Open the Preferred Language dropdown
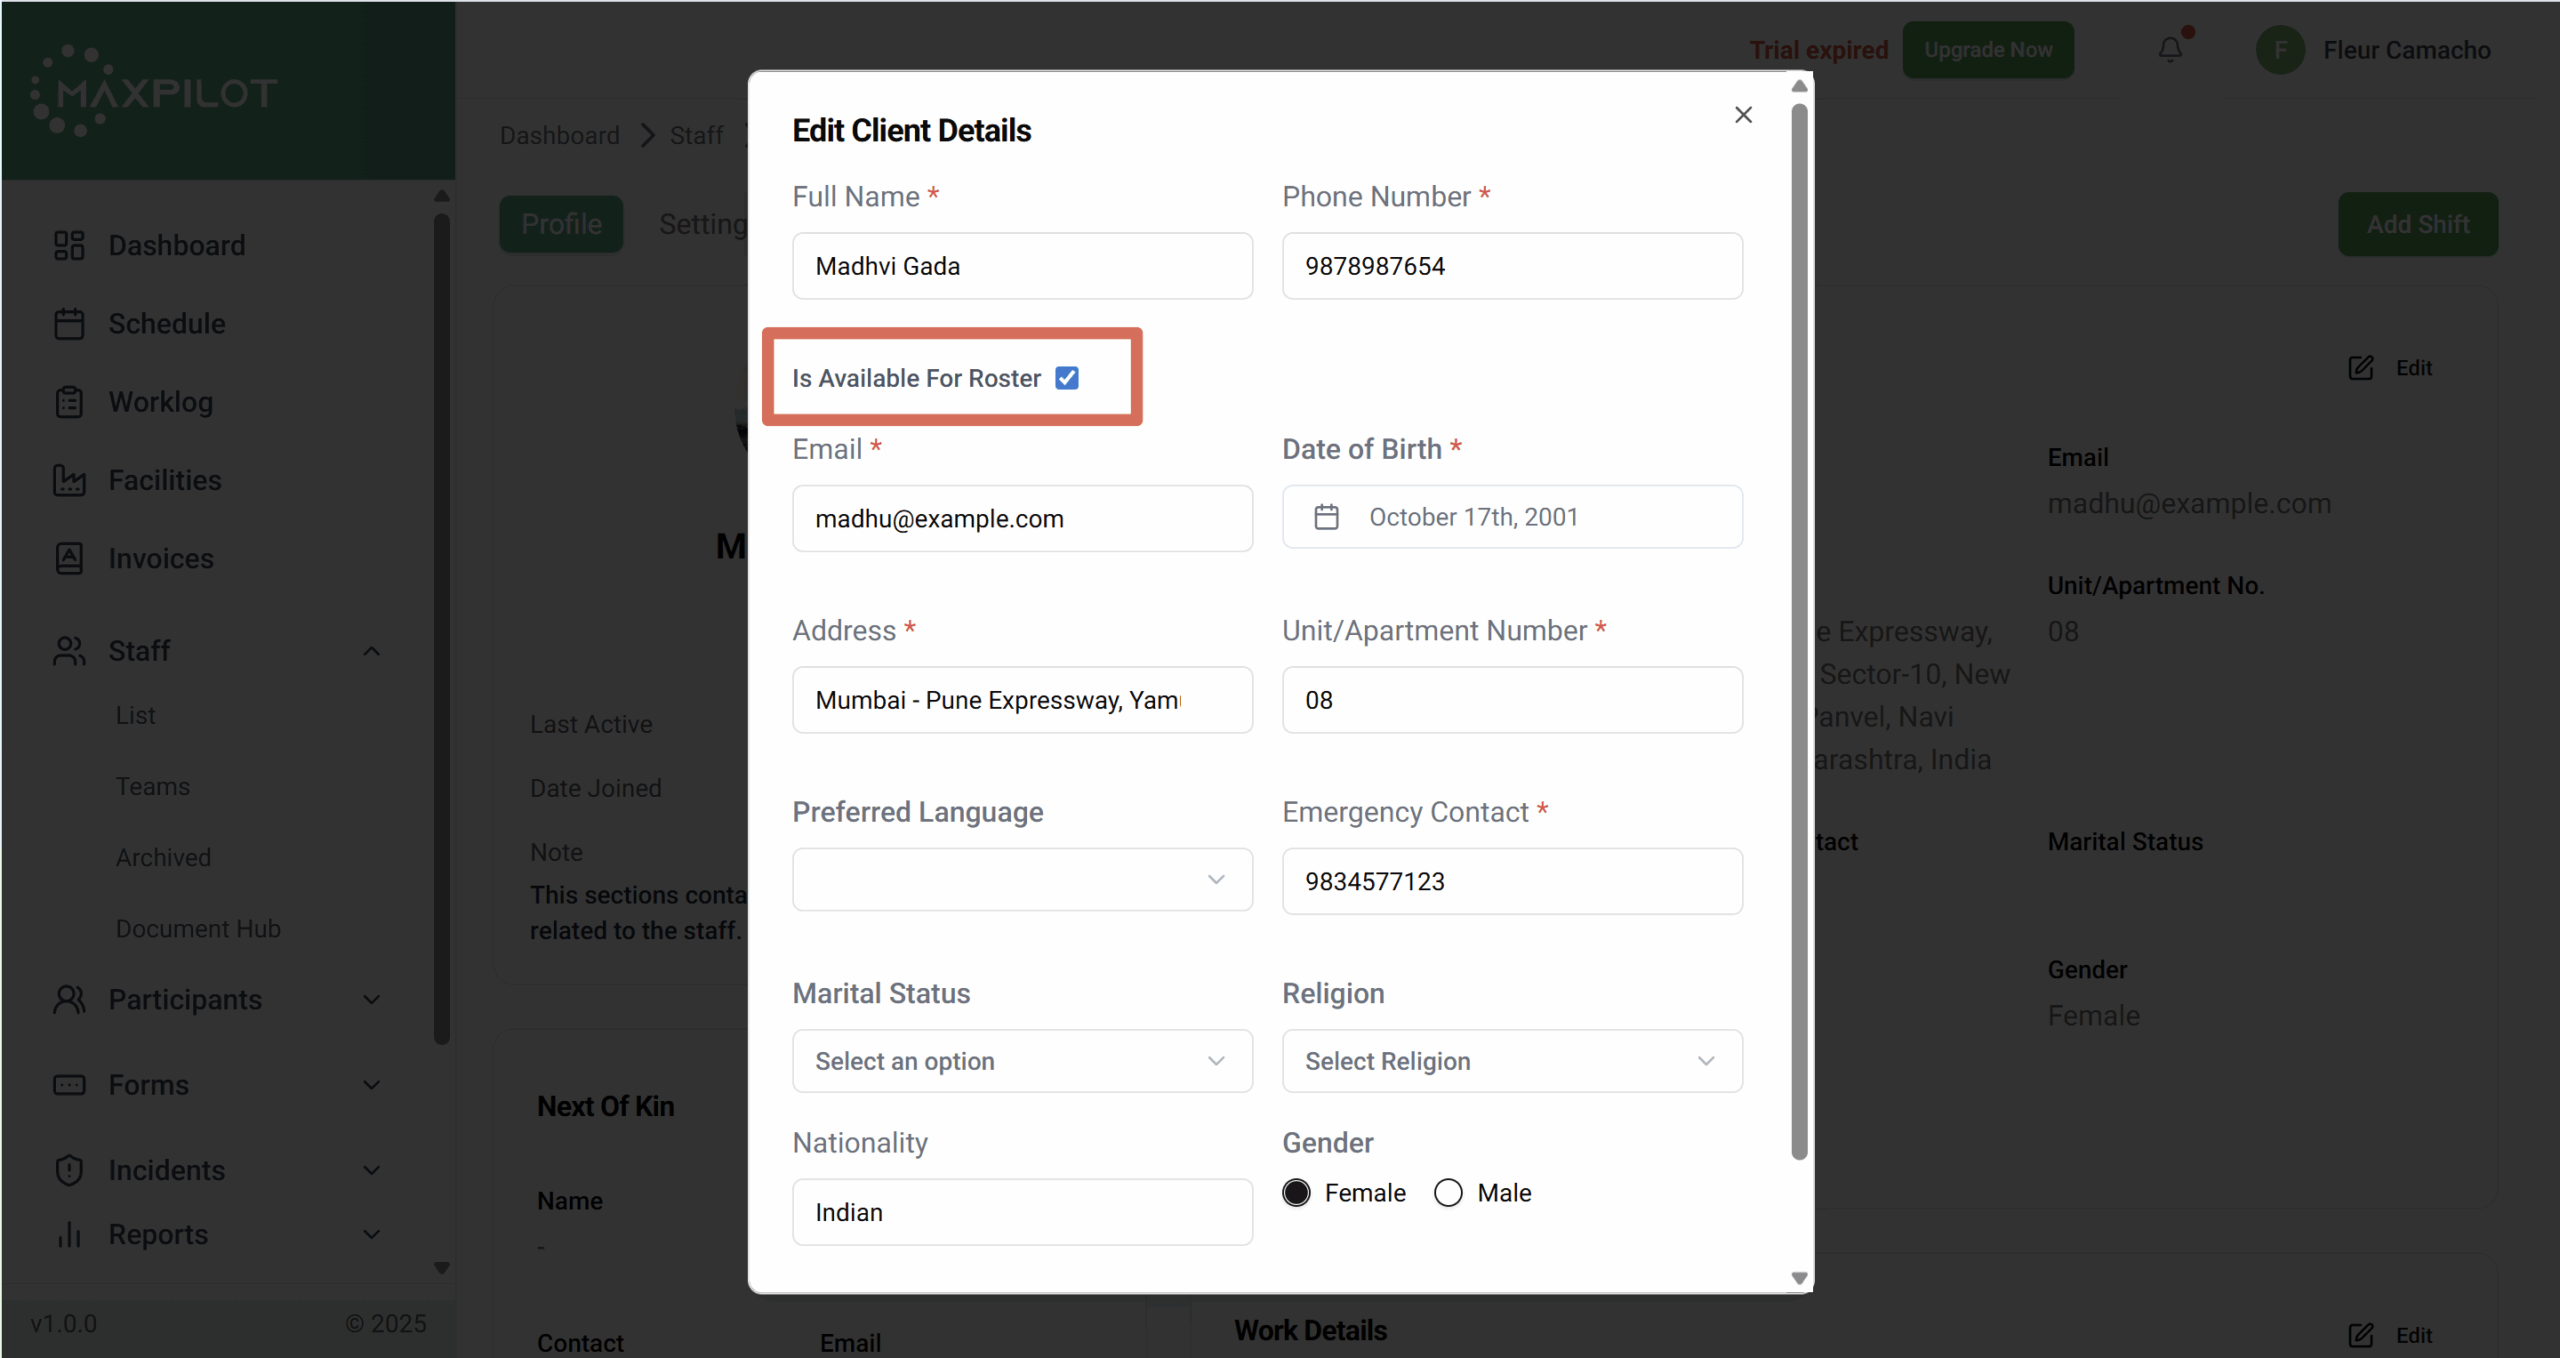Image resolution: width=2560 pixels, height=1358 pixels. click(1022, 880)
